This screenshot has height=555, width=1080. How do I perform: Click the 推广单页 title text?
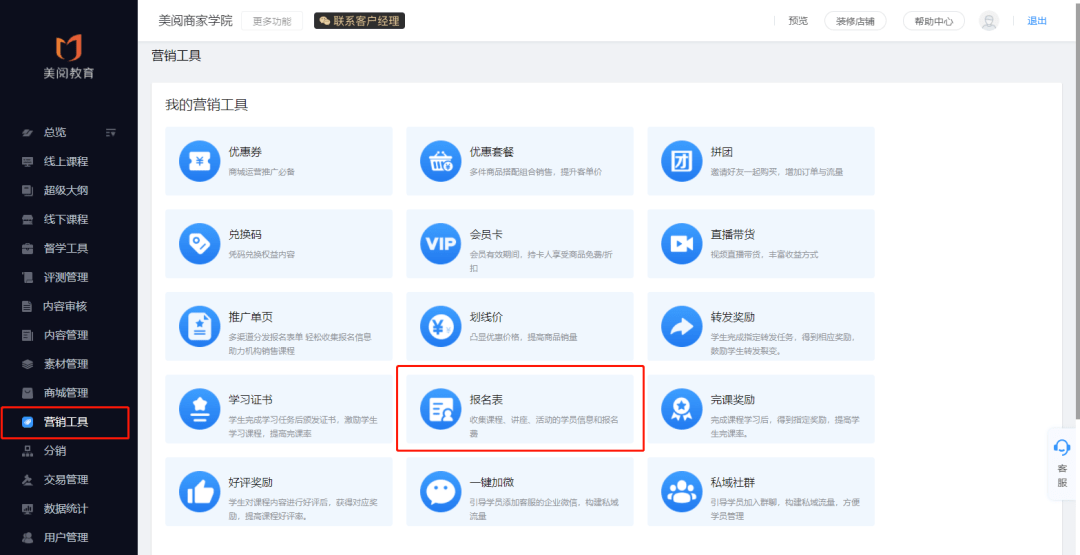click(251, 317)
